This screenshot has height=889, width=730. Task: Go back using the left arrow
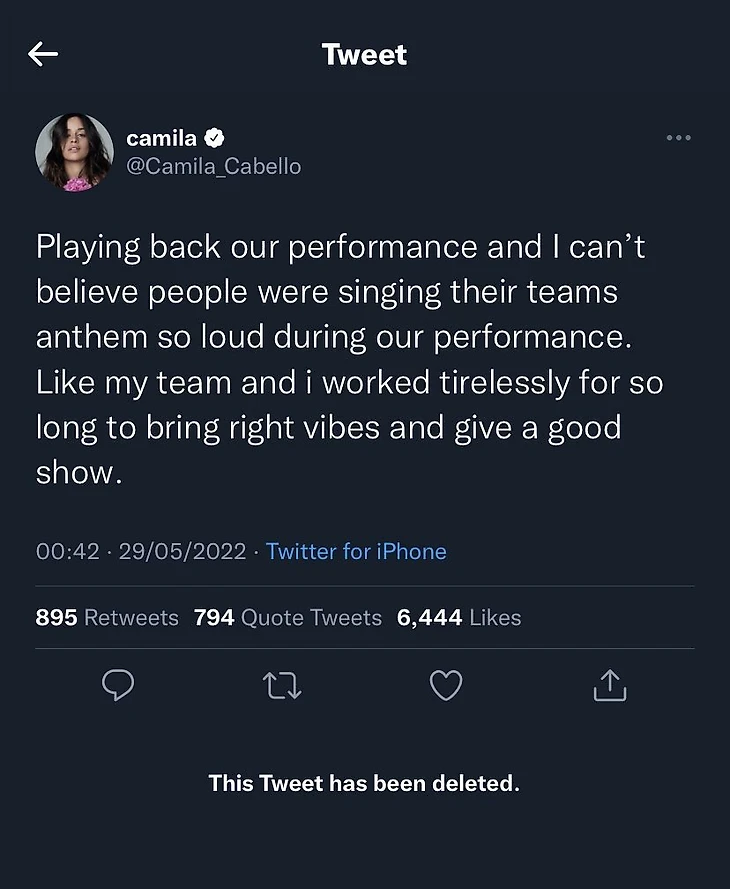coord(43,54)
